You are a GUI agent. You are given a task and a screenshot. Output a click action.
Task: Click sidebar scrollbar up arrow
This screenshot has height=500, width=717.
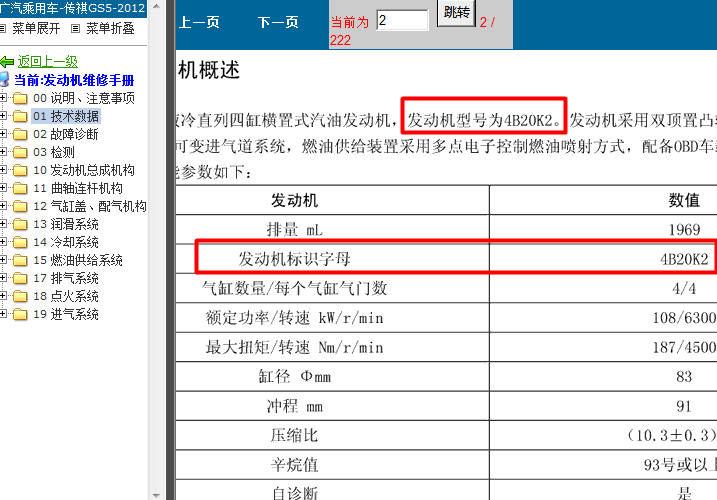(156, 6)
